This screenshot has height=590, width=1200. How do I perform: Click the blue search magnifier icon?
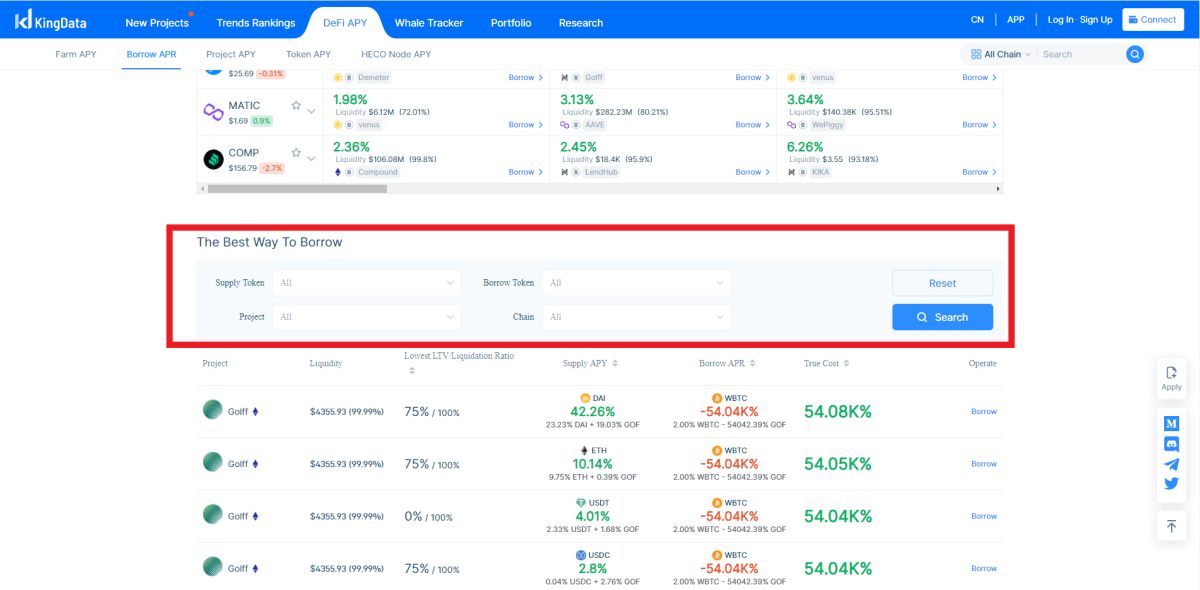(x=1135, y=54)
